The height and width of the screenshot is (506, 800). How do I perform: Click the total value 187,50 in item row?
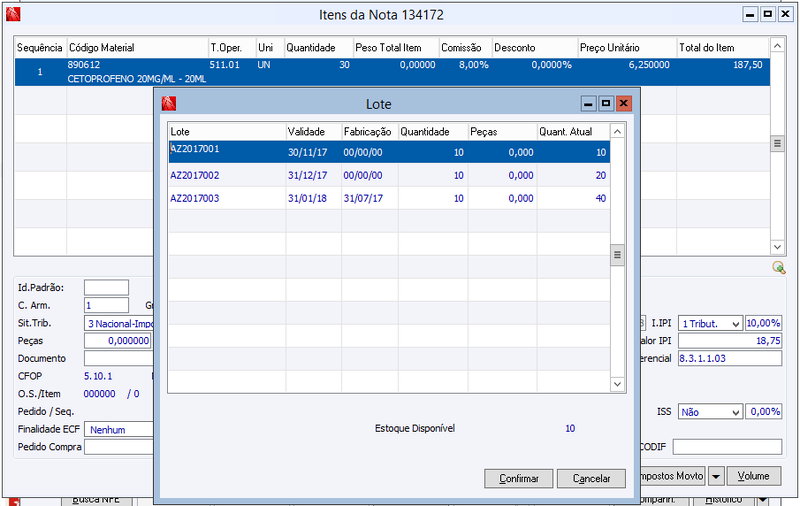pyautogui.click(x=747, y=65)
